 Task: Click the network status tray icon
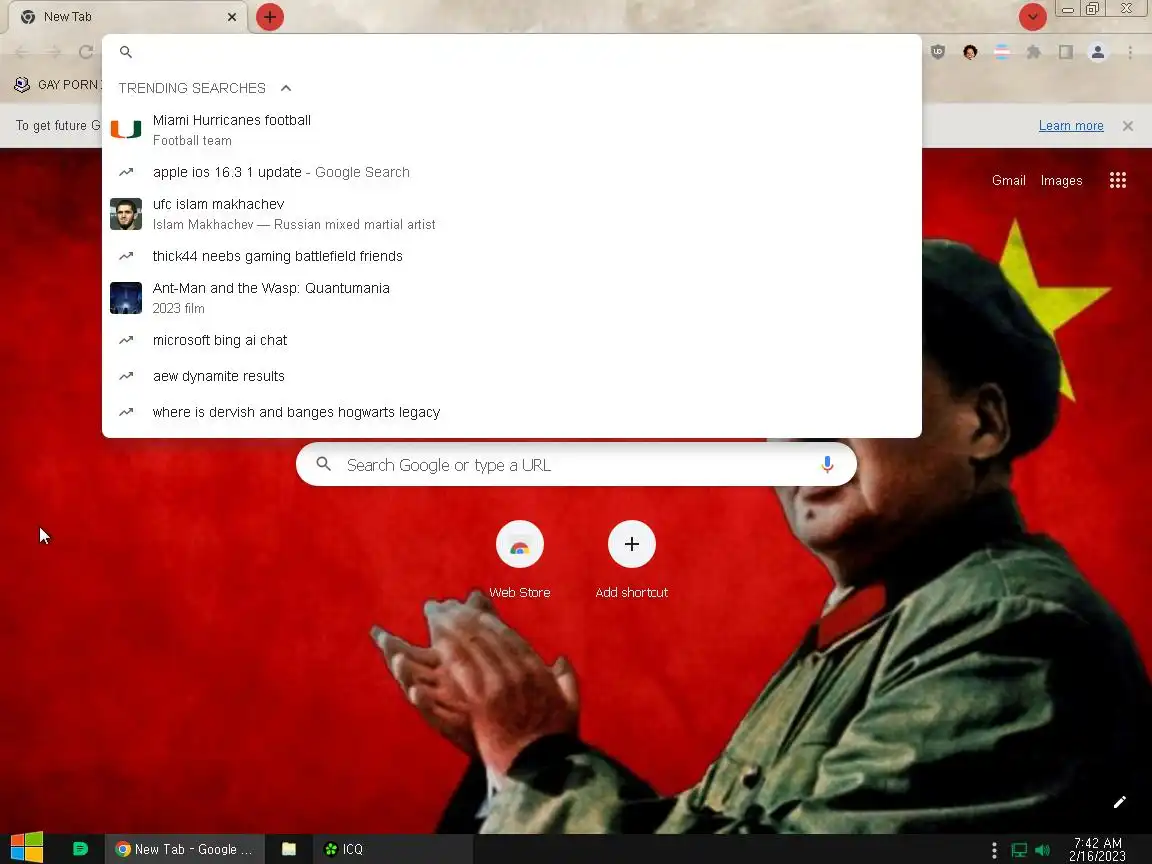coord(1019,850)
